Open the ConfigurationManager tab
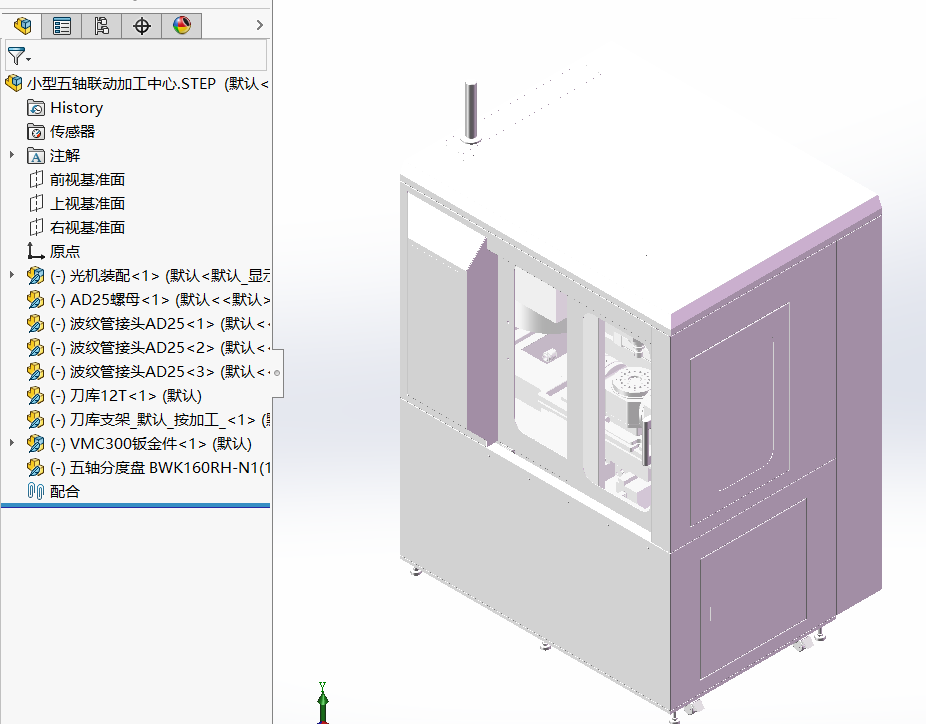 click(101, 25)
